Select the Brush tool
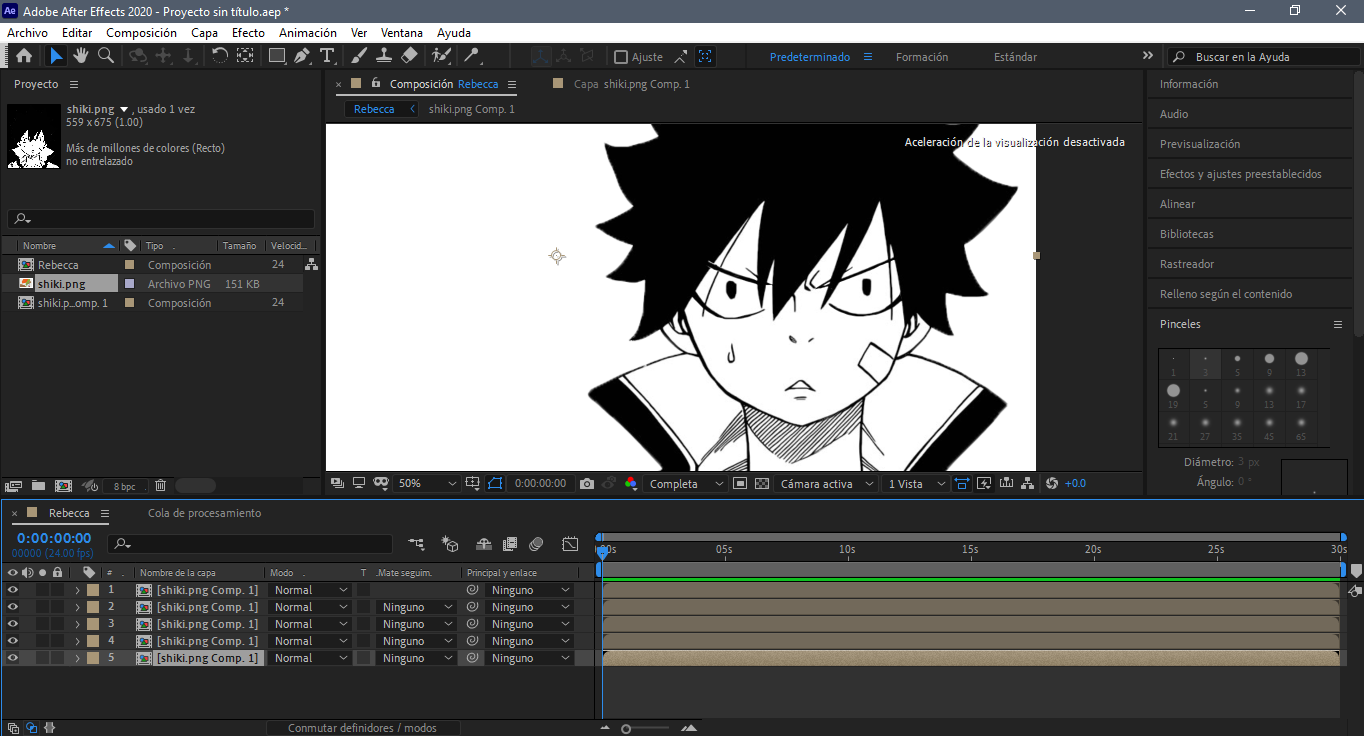 tap(359, 56)
